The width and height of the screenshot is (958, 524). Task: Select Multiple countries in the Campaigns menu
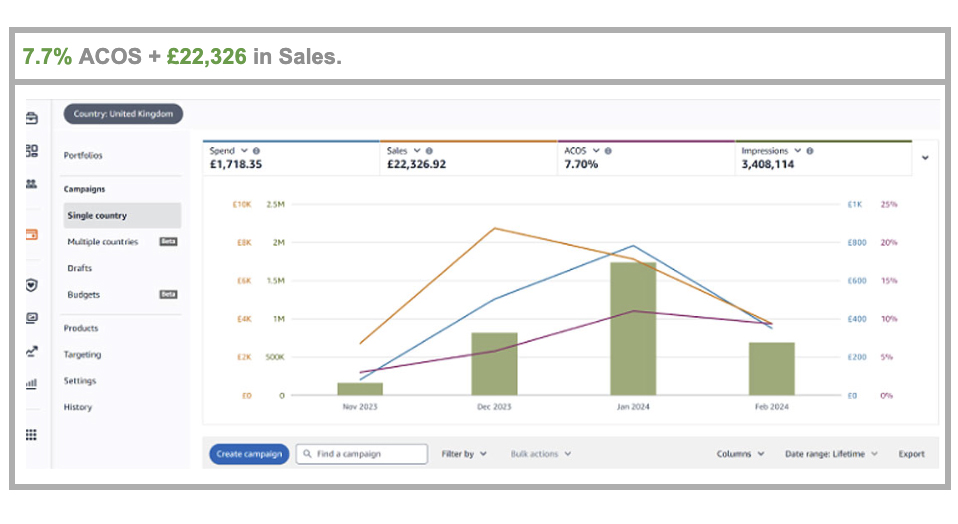pos(103,242)
